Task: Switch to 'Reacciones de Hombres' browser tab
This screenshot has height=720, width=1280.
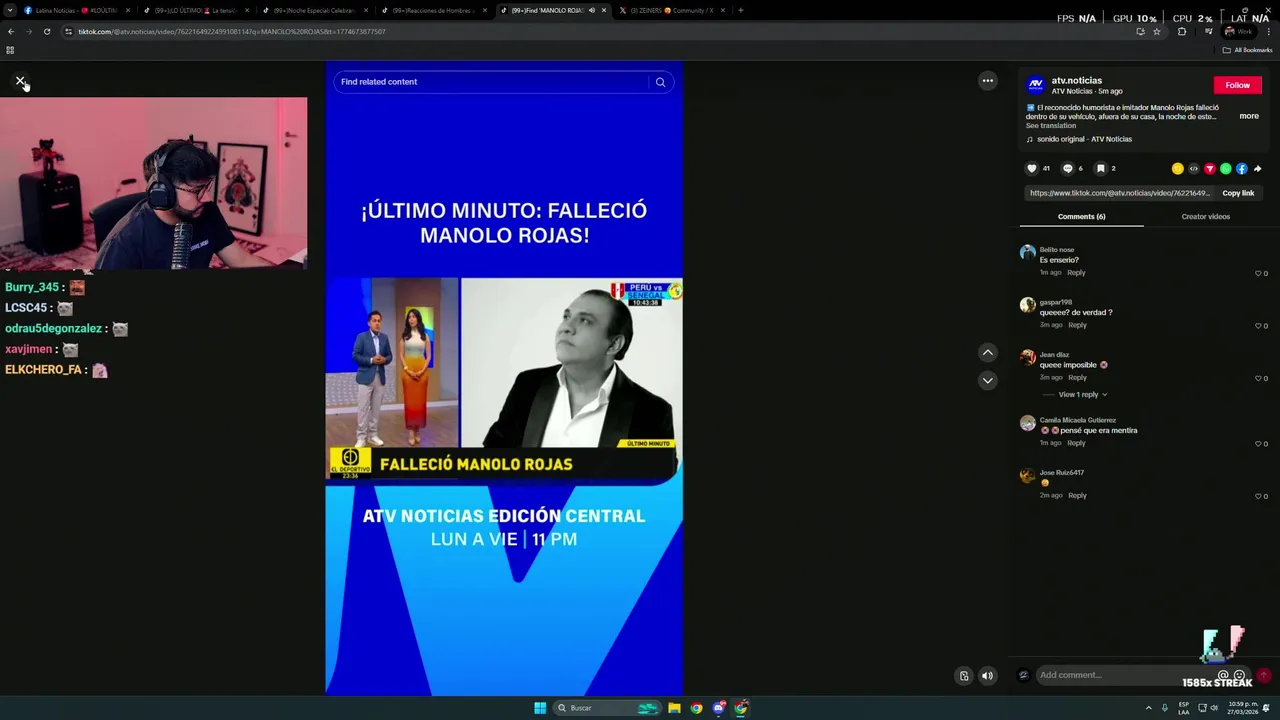Action: [x=433, y=10]
